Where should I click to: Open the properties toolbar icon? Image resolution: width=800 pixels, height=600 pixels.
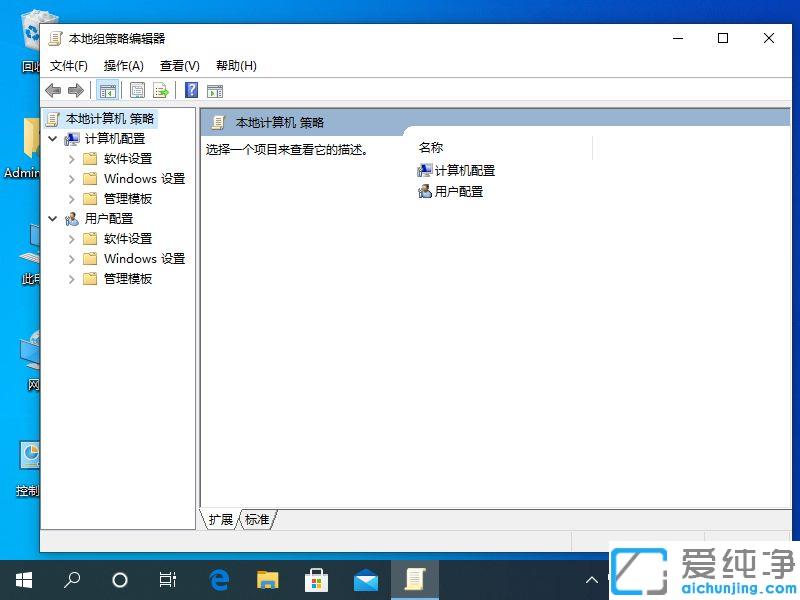click(x=137, y=90)
